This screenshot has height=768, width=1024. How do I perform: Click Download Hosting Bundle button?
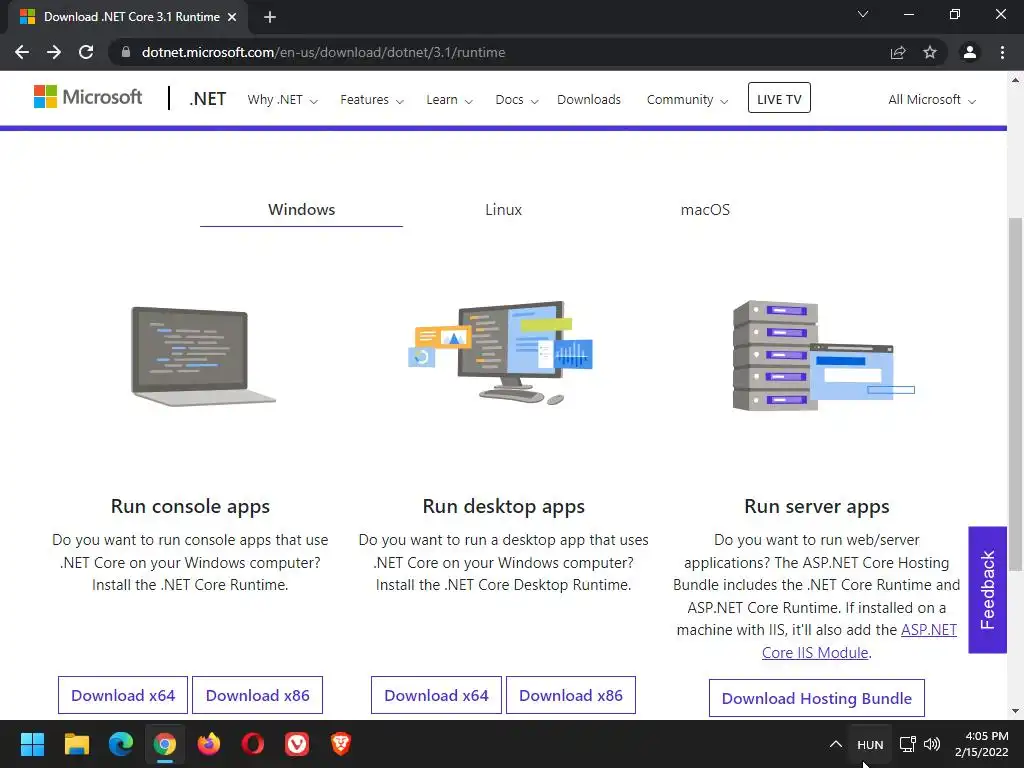816,698
